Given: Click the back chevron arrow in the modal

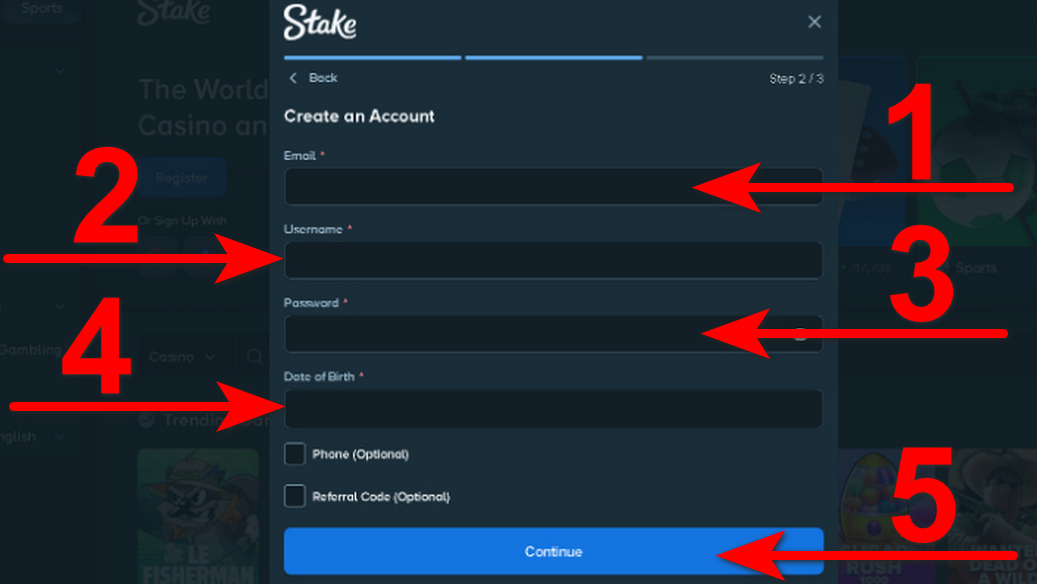Looking at the screenshot, I should tap(292, 77).
